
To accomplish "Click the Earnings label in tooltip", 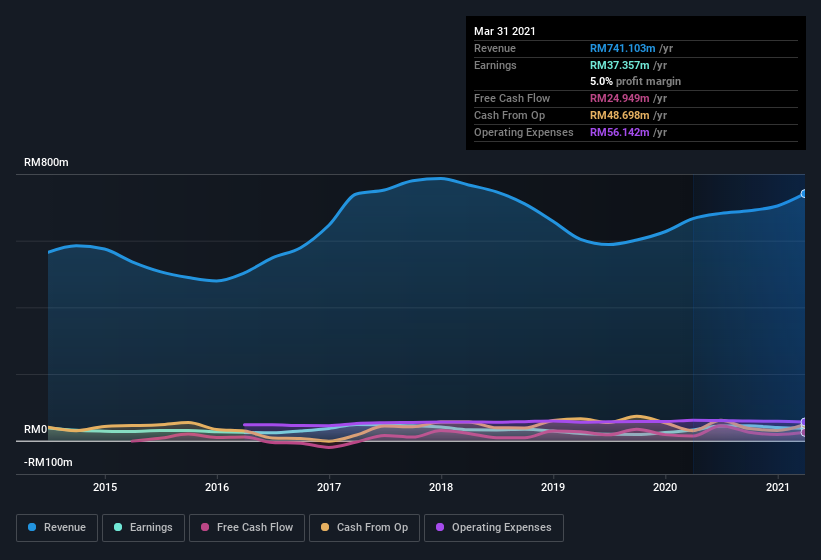I will [x=495, y=65].
